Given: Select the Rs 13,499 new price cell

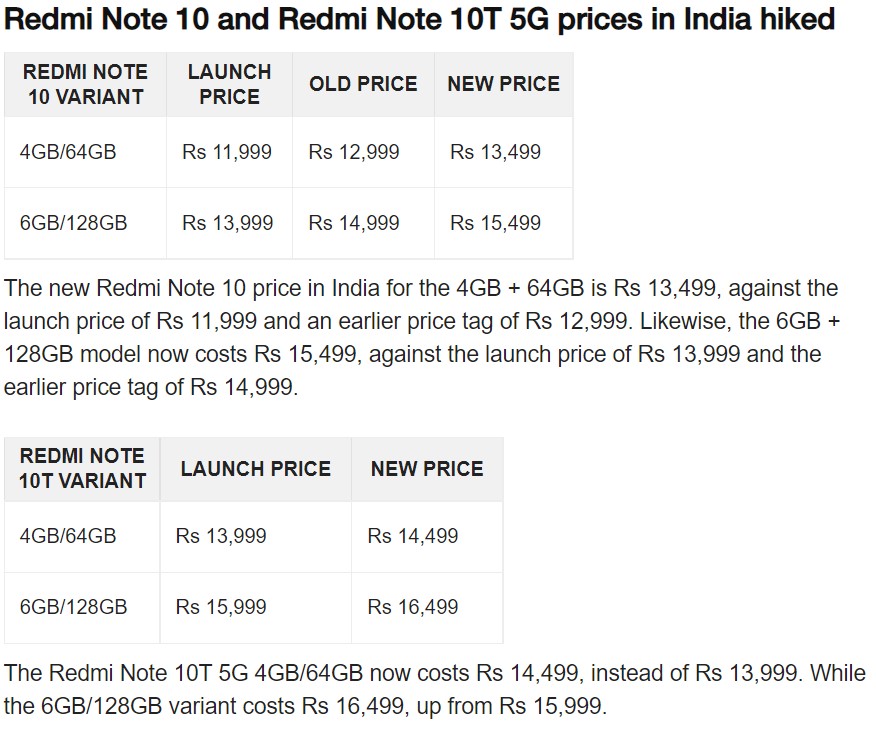Looking at the screenshot, I should 503,152.
